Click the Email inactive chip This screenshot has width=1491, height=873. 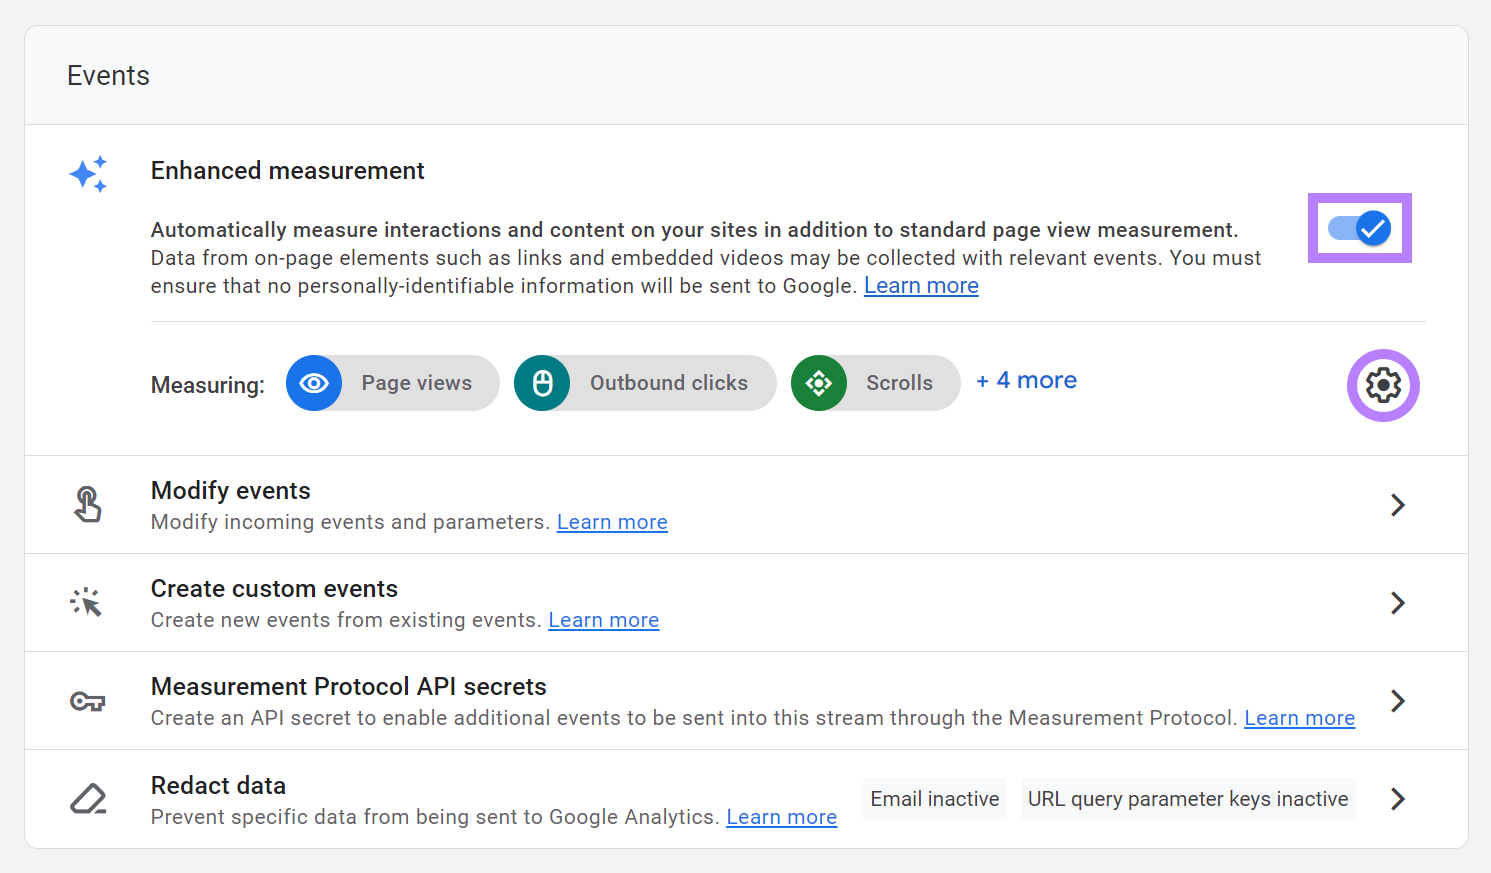click(934, 798)
